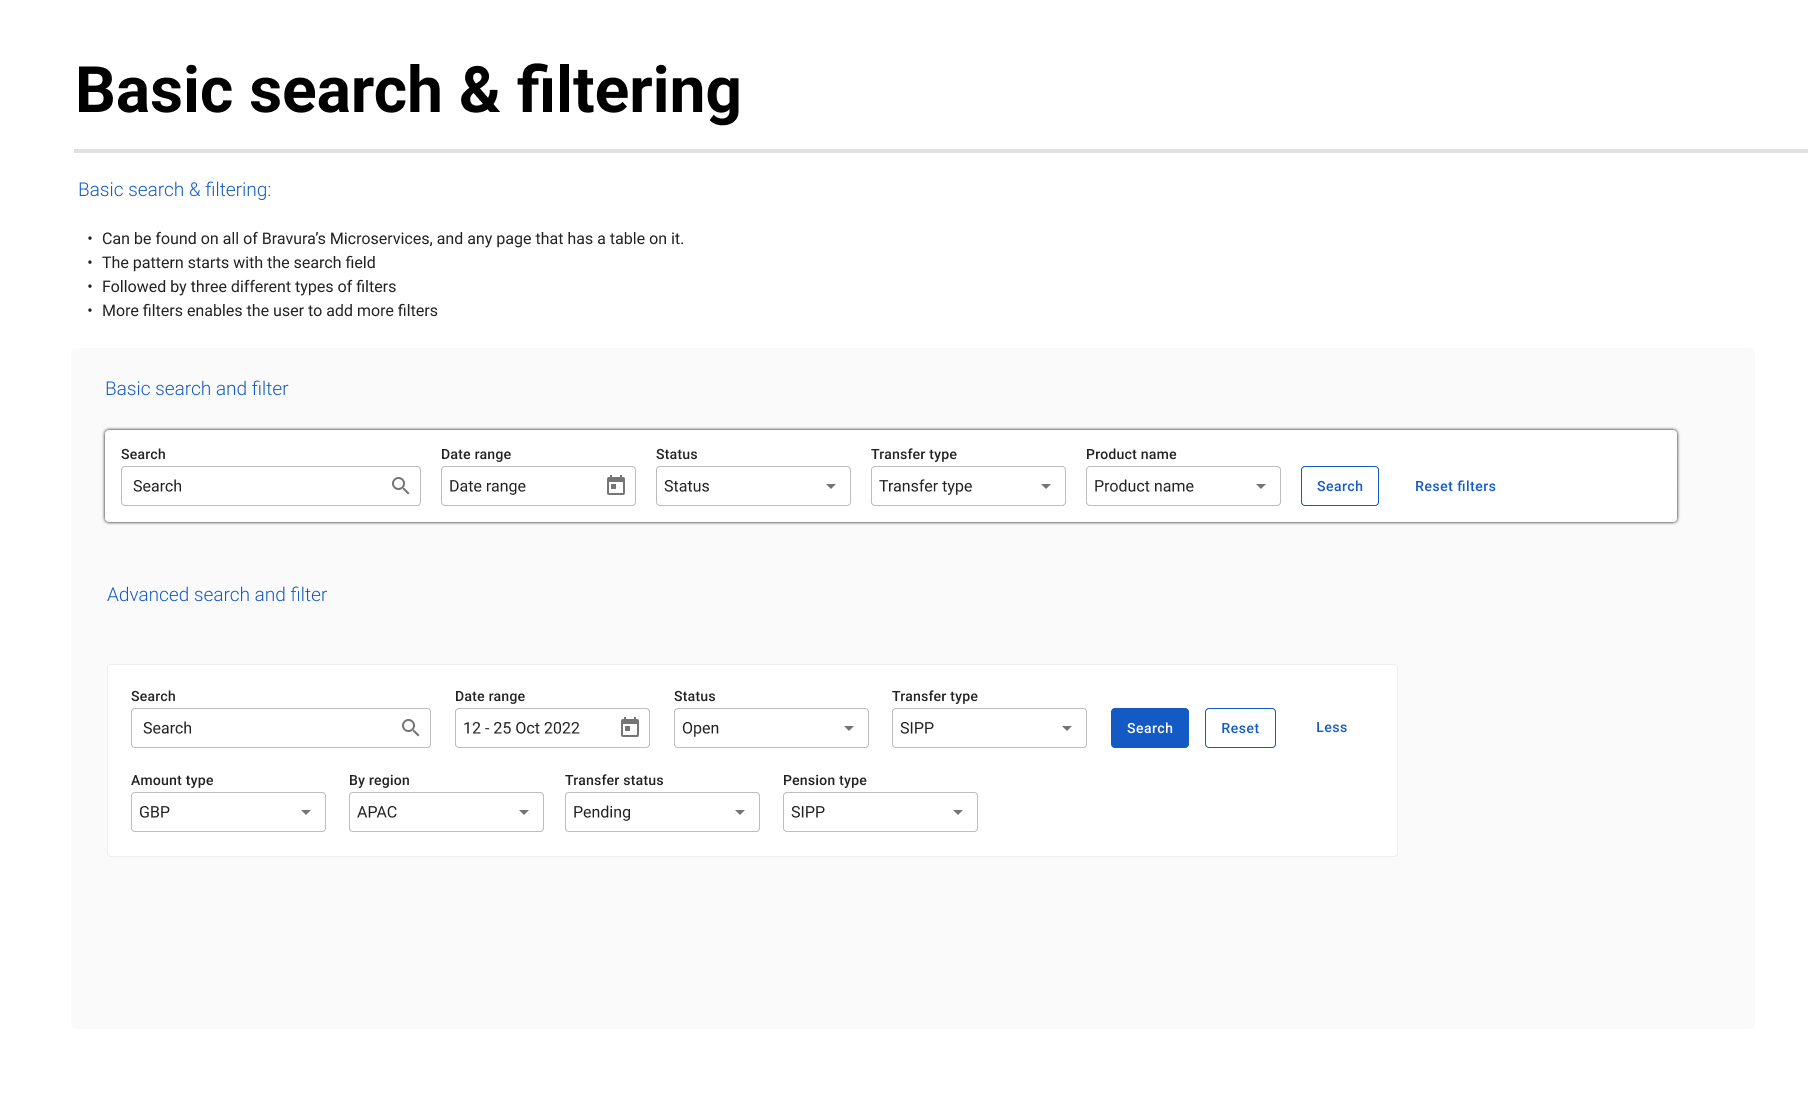Click the 'Amount type' label
Screen dimensions: 1808x1111
(x=172, y=780)
